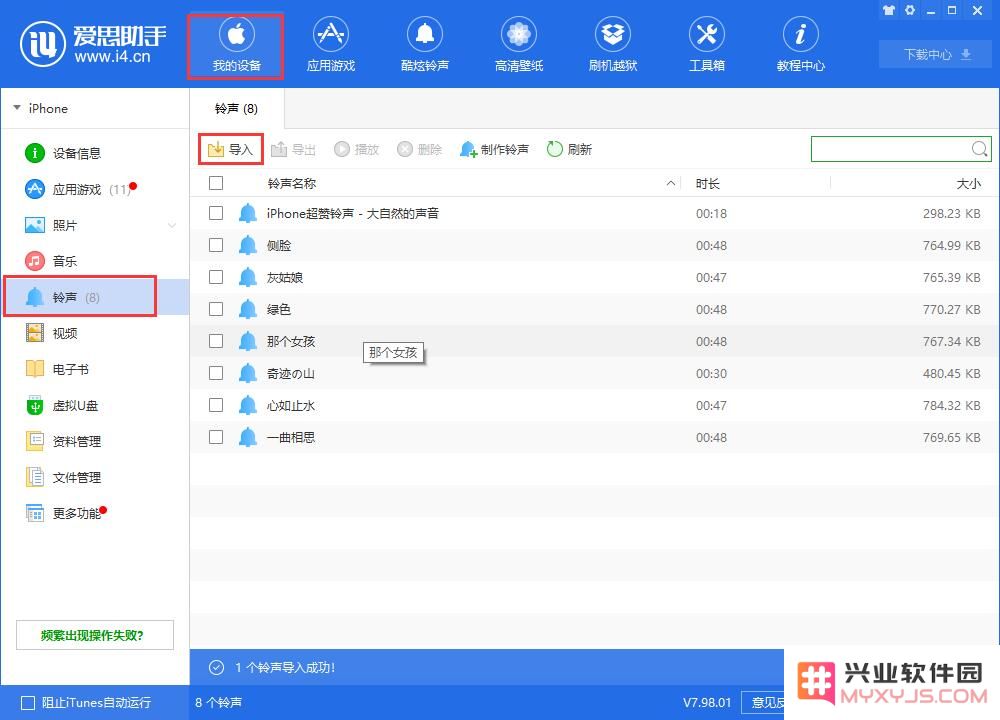Open the 我的设备 section
The width and height of the screenshot is (1000, 720).
coord(236,46)
